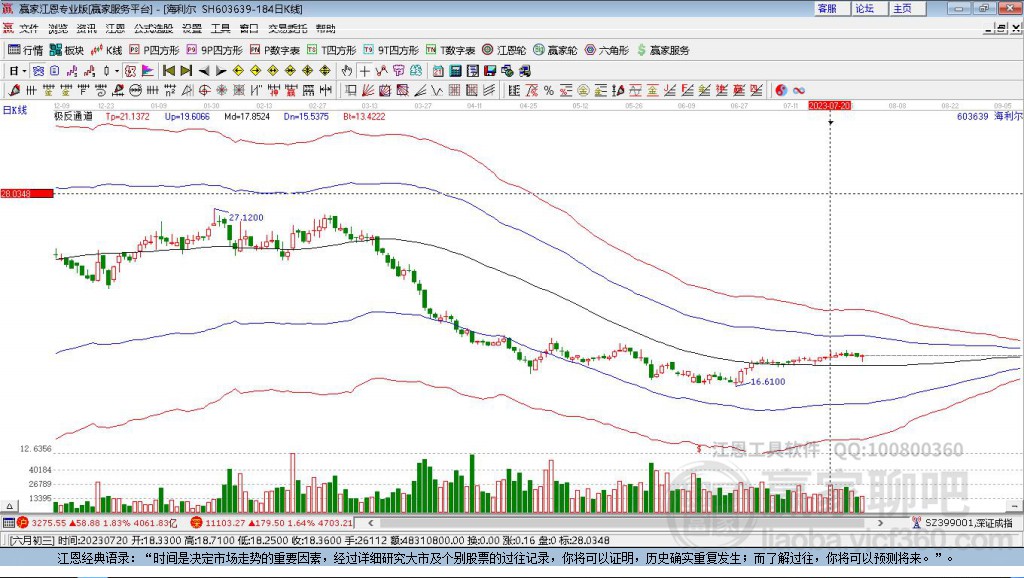Open the 六角形 hexagon tool
The width and height of the screenshot is (1024, 578).
(x=607, y=50)
